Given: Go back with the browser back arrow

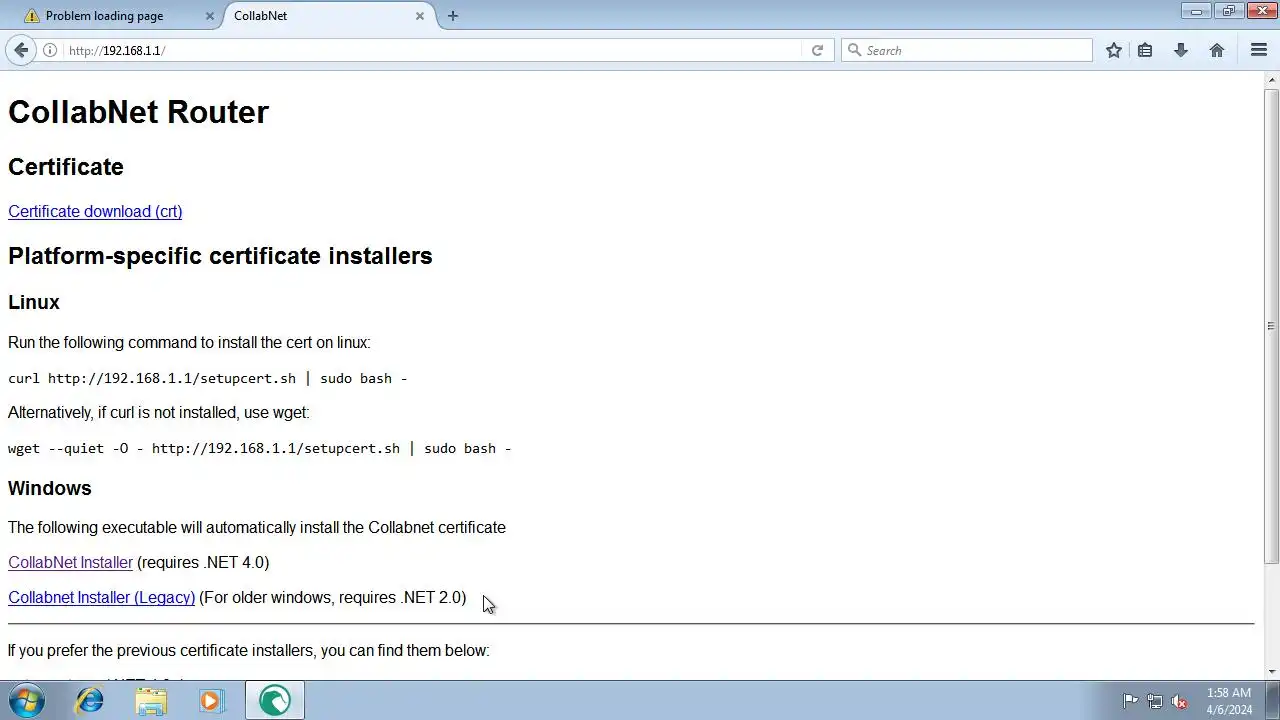Looking at the screenshot, I should coord(21,50).
